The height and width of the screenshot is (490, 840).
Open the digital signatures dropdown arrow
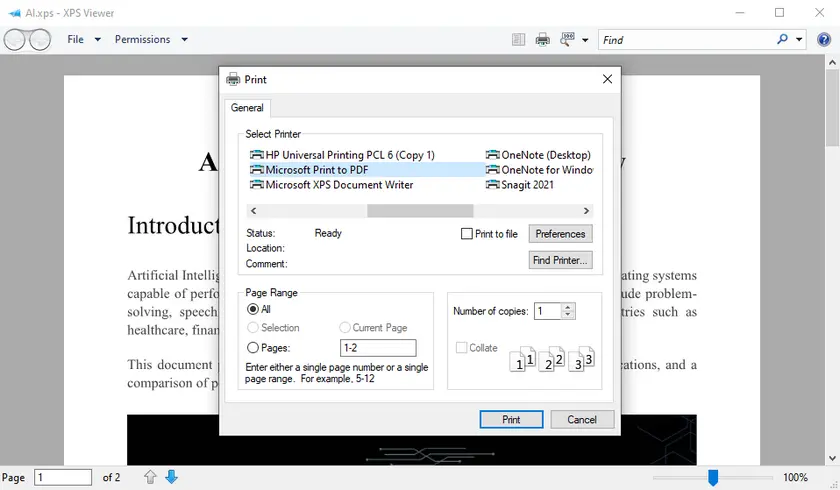click(x=585, y=40)
